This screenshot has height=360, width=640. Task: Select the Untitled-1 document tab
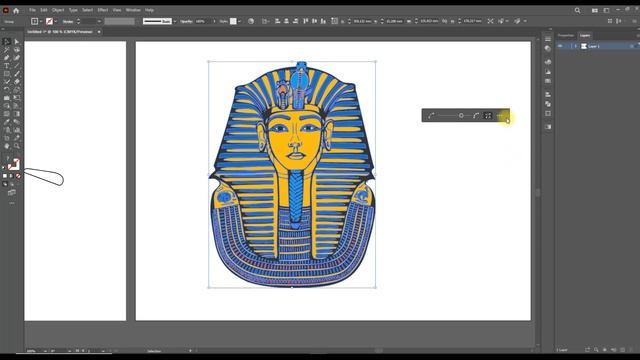(x=60, y=32)
